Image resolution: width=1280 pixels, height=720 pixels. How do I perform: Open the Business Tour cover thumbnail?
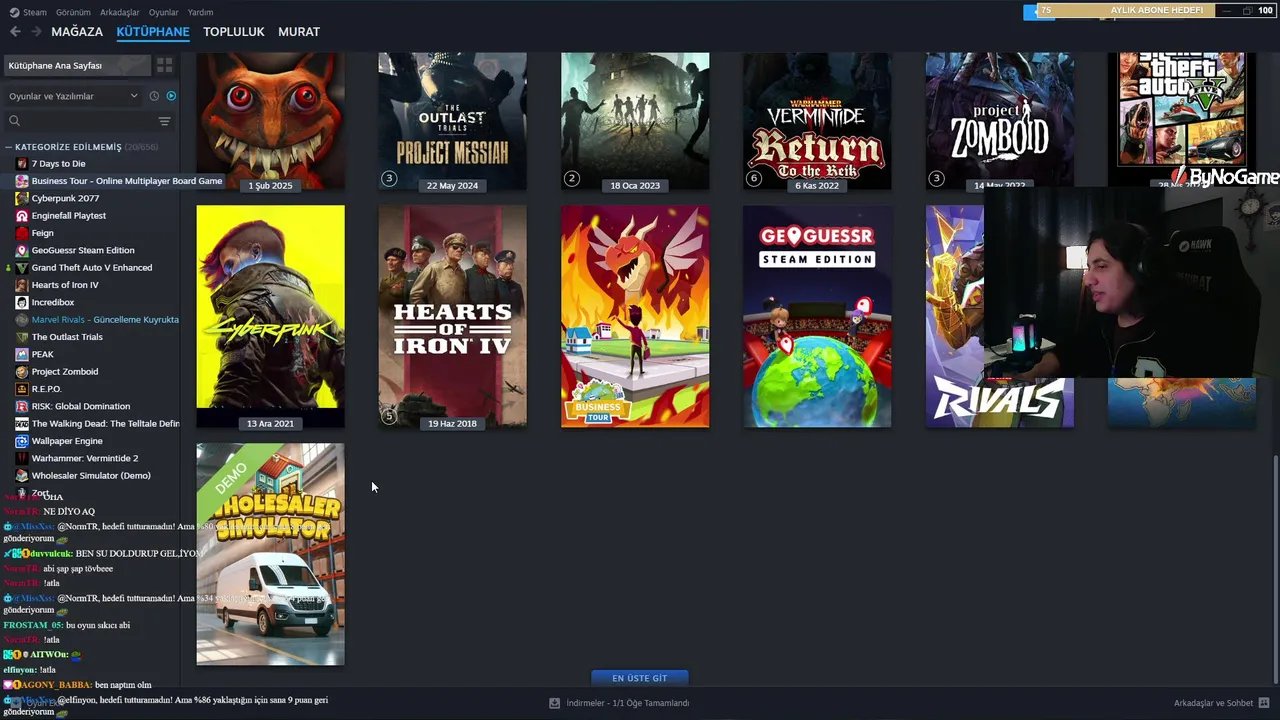pos(635,316)
